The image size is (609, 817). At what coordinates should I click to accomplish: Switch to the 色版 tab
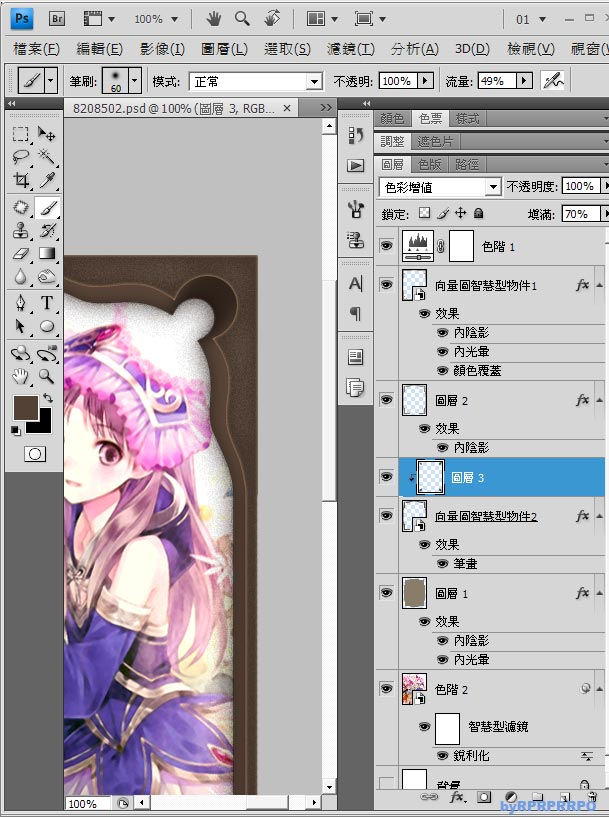tap(429, 165)
